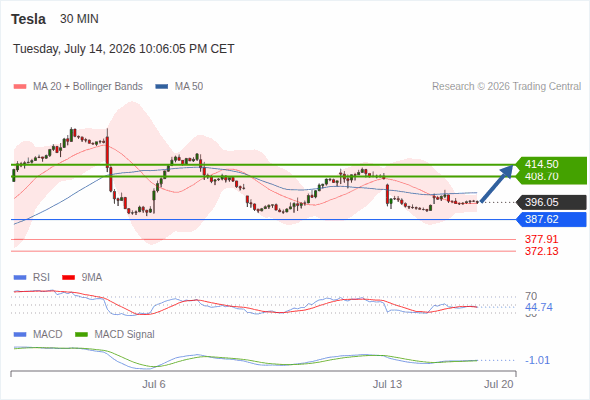Click the 'Jul 20' axis date
This screenshot has height=400, width=590.
pyautogui.click(x=499, y=384)
